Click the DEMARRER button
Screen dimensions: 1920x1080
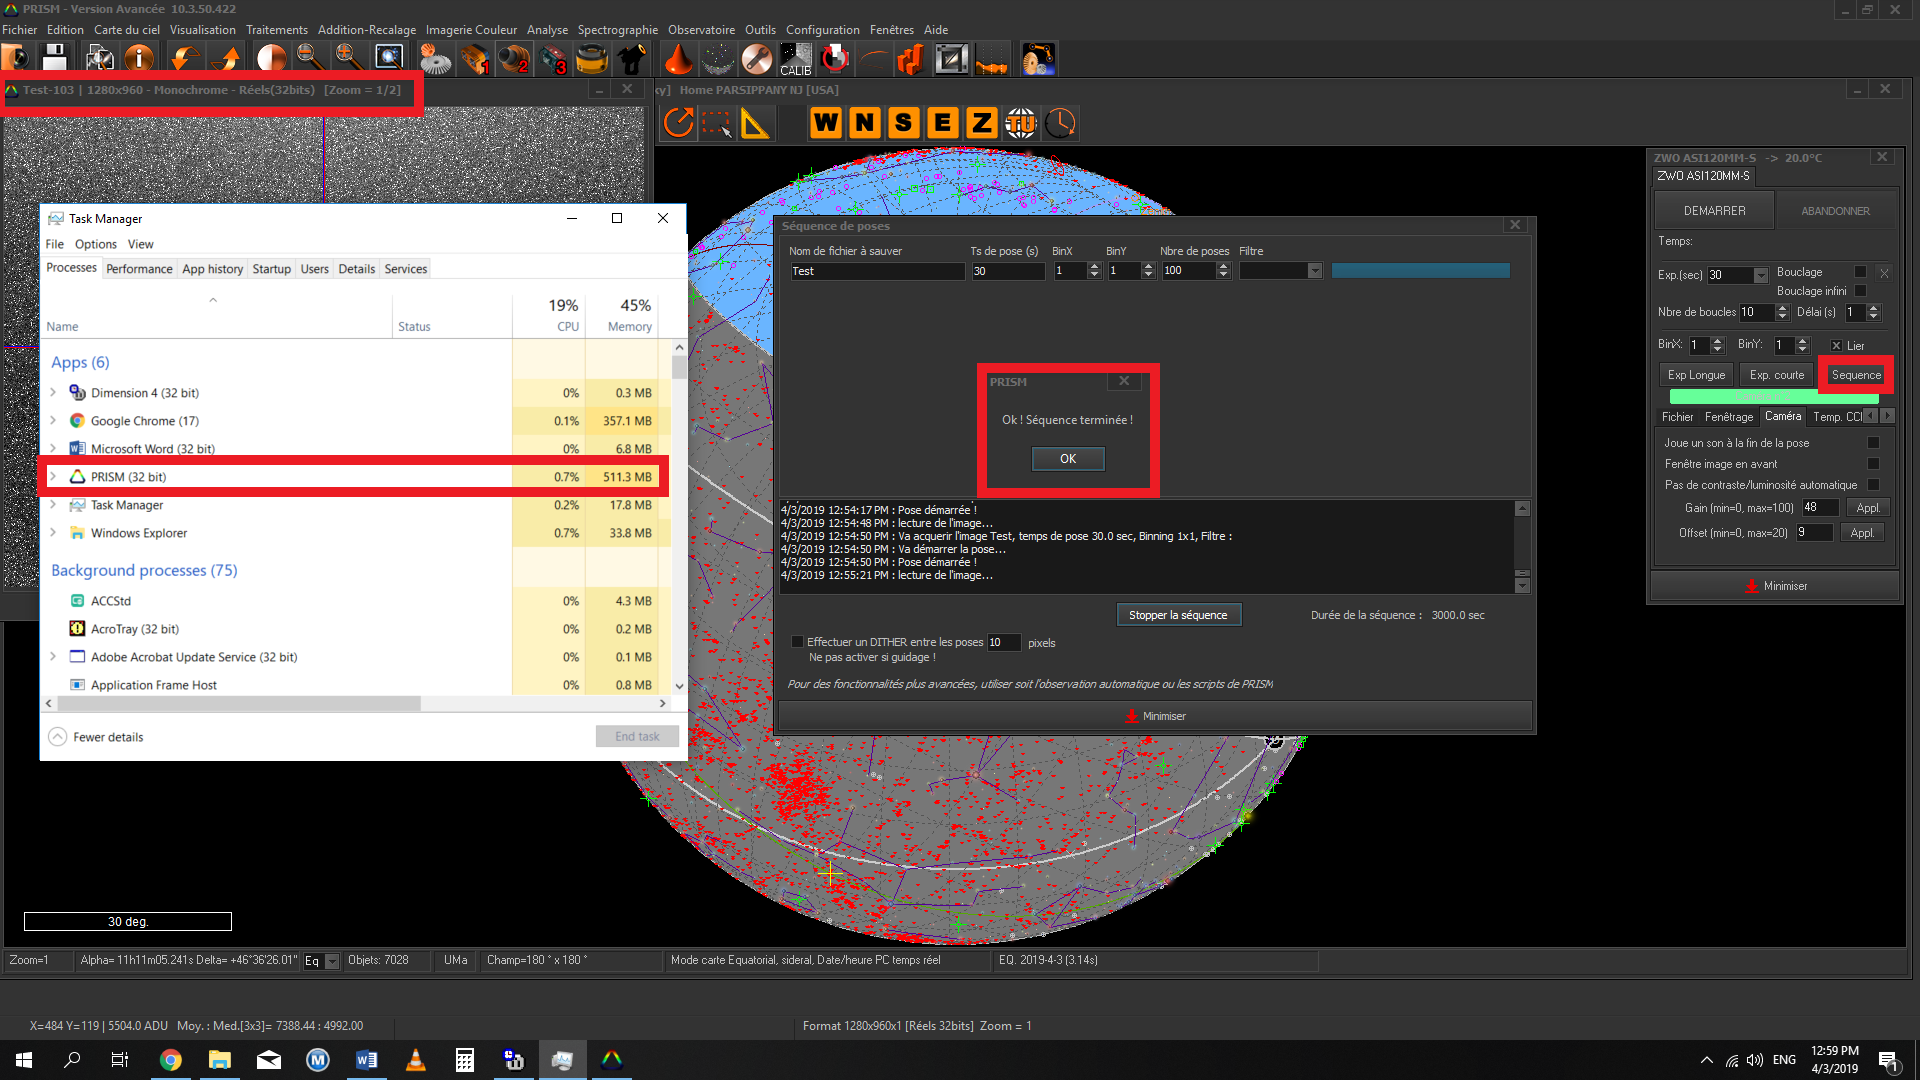point(1714,211)
